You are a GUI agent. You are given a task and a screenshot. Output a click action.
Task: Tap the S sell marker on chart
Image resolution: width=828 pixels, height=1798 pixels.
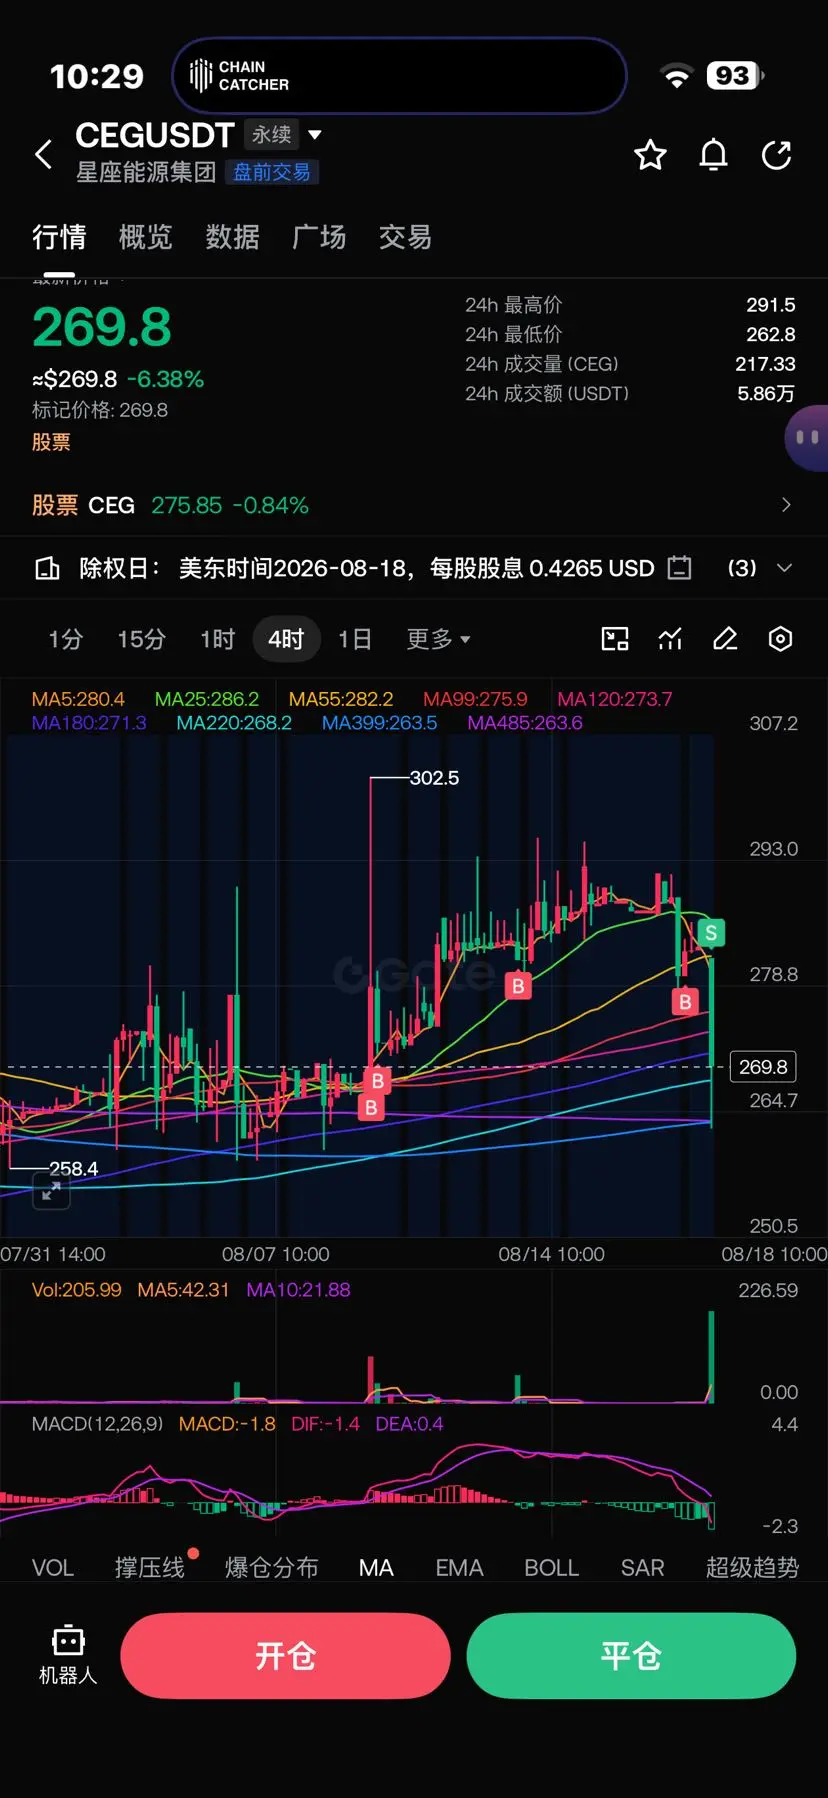[711, 933]
